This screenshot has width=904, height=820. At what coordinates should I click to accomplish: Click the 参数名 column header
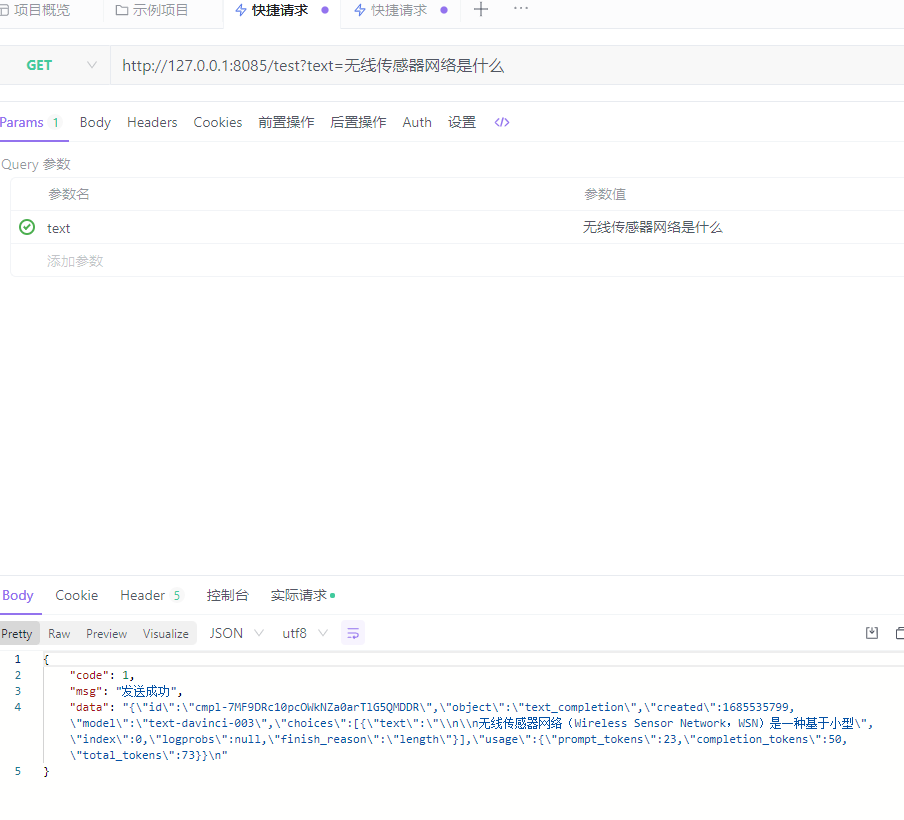click(69, 194)
